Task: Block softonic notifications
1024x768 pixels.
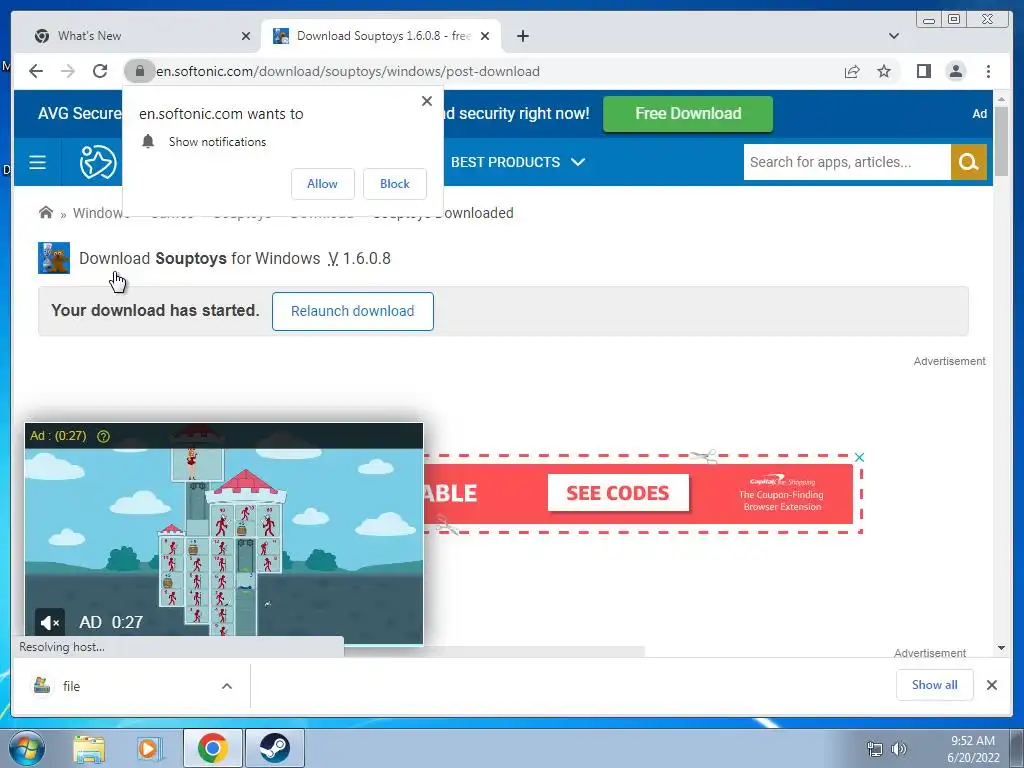Action: click(x=394, y=184)
